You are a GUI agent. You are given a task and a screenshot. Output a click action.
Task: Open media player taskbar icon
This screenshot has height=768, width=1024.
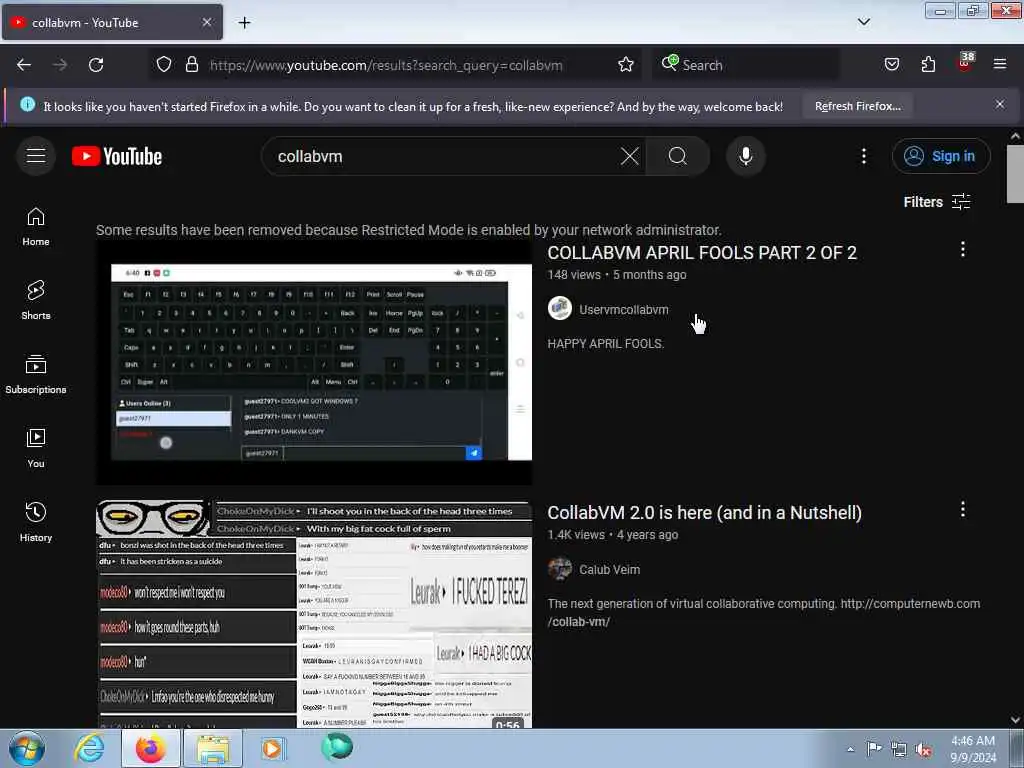pos(272,749)
